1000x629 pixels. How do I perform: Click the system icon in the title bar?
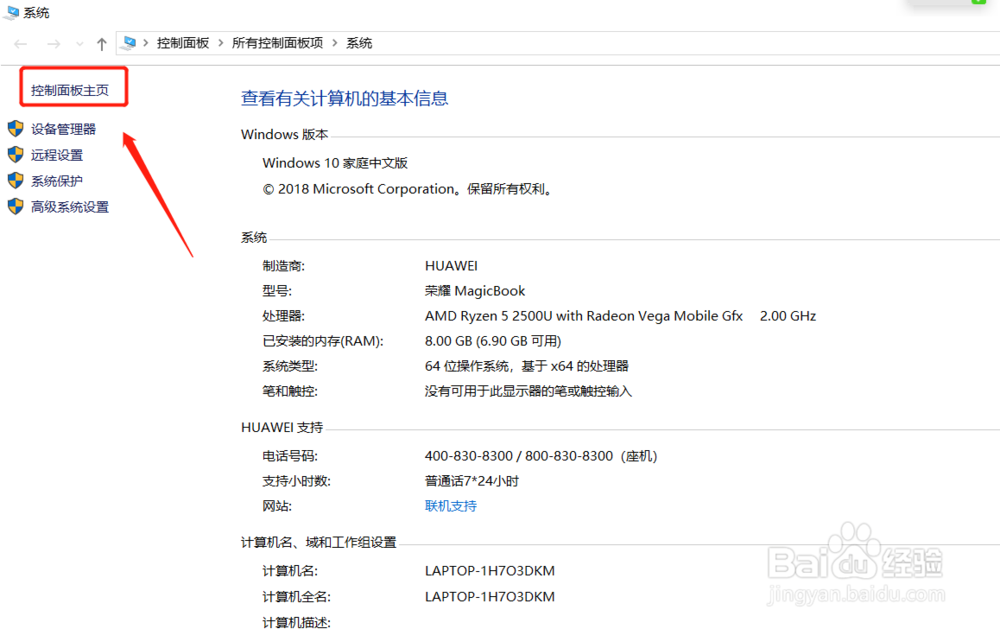[10, 12]
